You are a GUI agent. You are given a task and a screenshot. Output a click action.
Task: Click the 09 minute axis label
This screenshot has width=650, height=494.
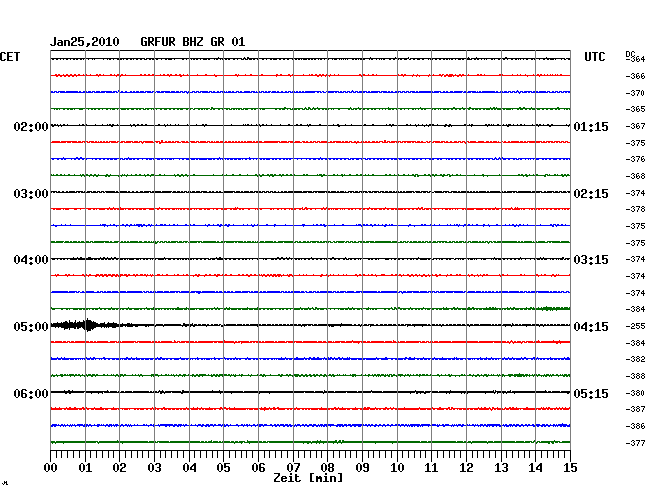(362, 467)
